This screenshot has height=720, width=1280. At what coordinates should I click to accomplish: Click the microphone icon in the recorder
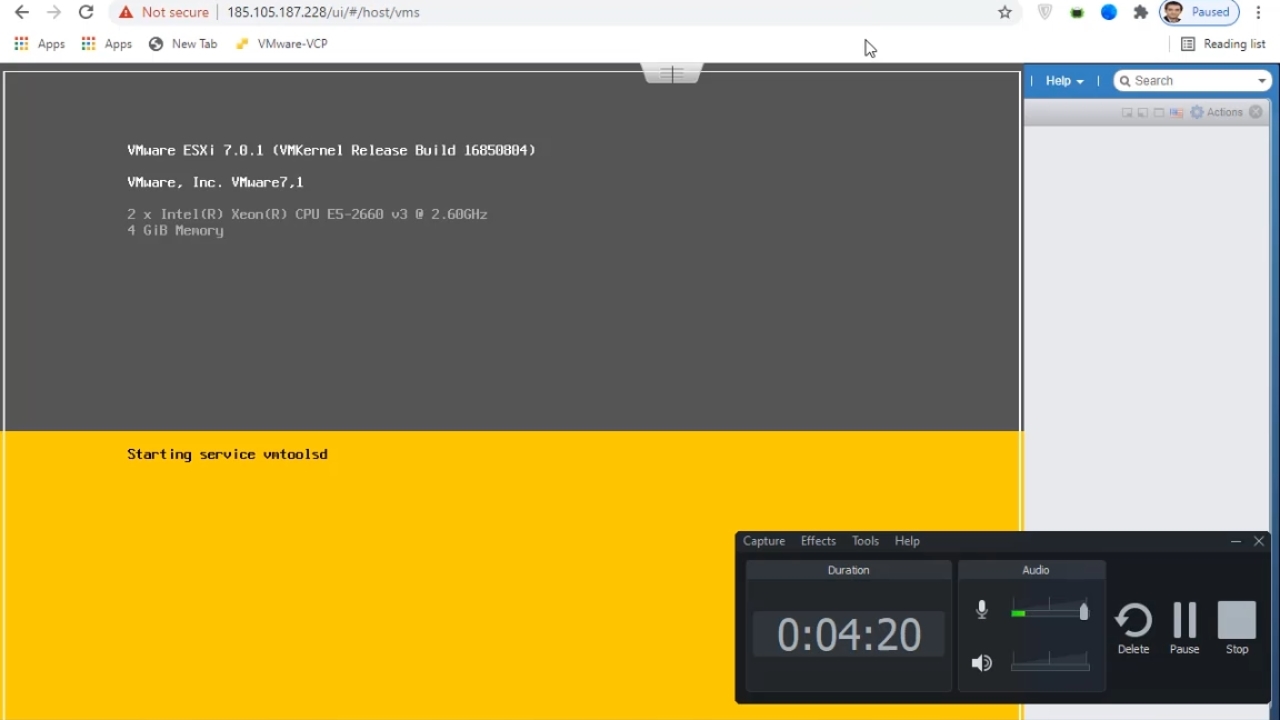(981, 610)
